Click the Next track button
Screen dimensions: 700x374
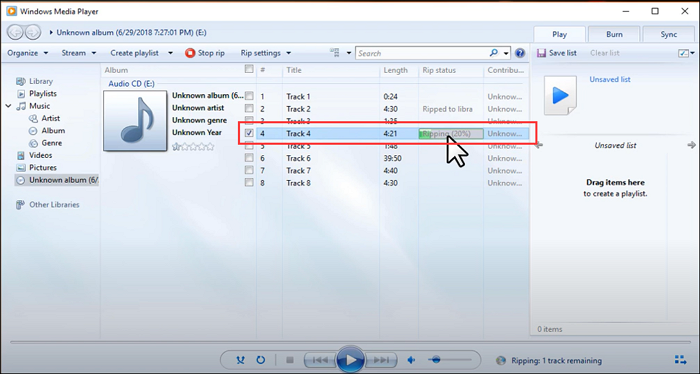pos(381,360)
